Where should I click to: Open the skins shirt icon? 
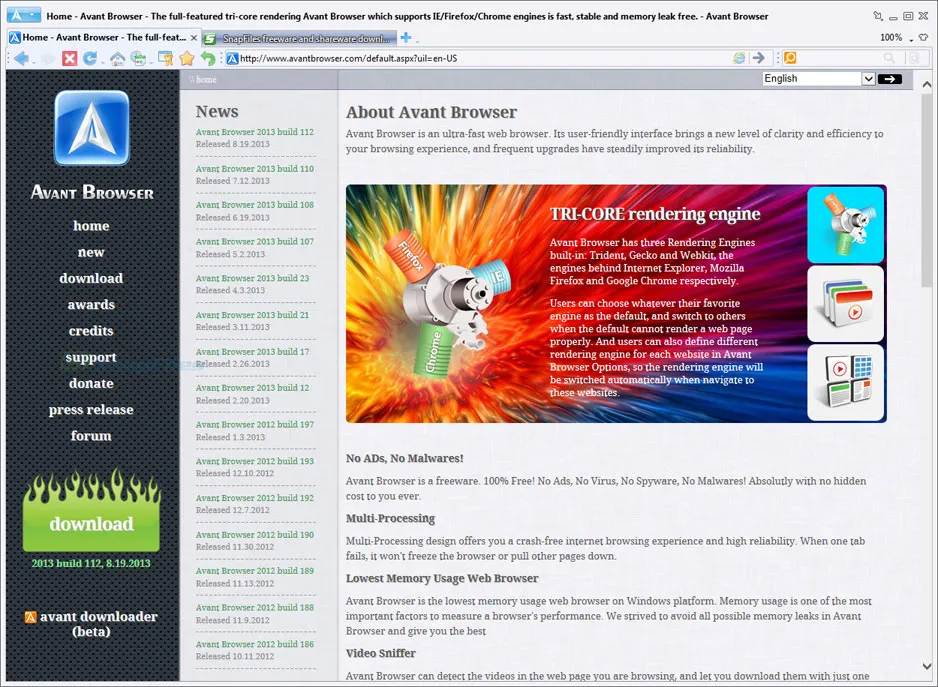[x=924, y=37]
